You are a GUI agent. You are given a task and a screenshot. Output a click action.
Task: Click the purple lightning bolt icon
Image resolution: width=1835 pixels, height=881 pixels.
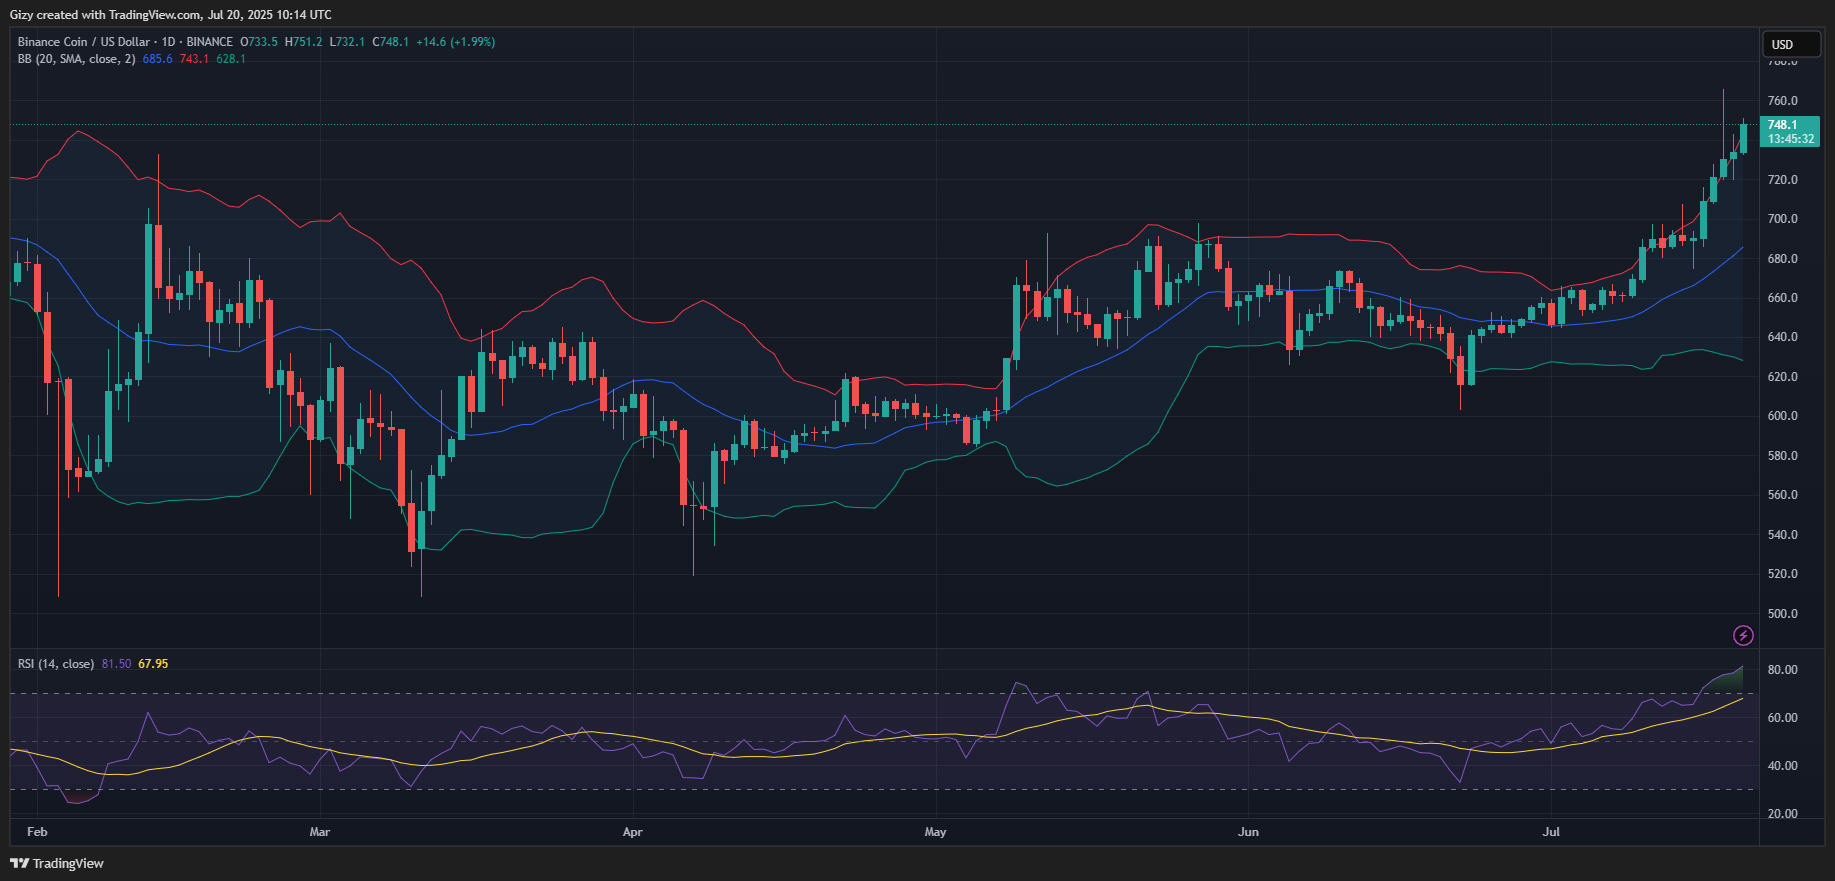(x=1743, y=635)
